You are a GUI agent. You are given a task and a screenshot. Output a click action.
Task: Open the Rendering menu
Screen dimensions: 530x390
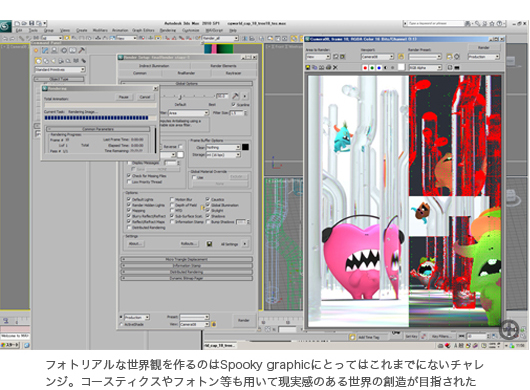pos(168,30)
